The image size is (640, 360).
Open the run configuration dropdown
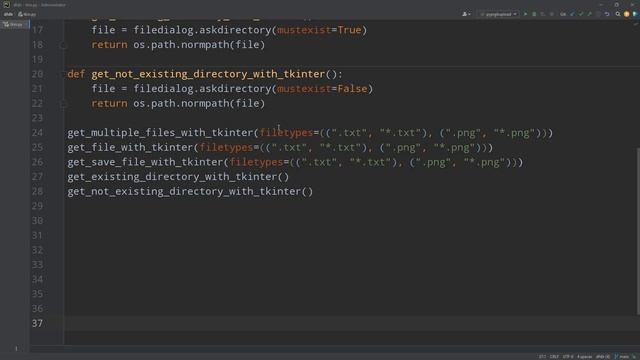pos(499,14)
